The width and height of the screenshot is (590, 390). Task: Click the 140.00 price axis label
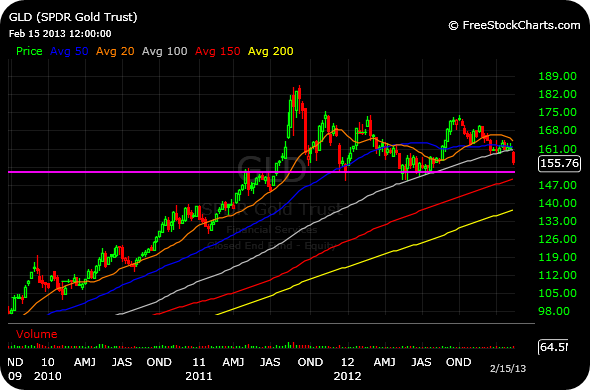click(x=558, y=203)
